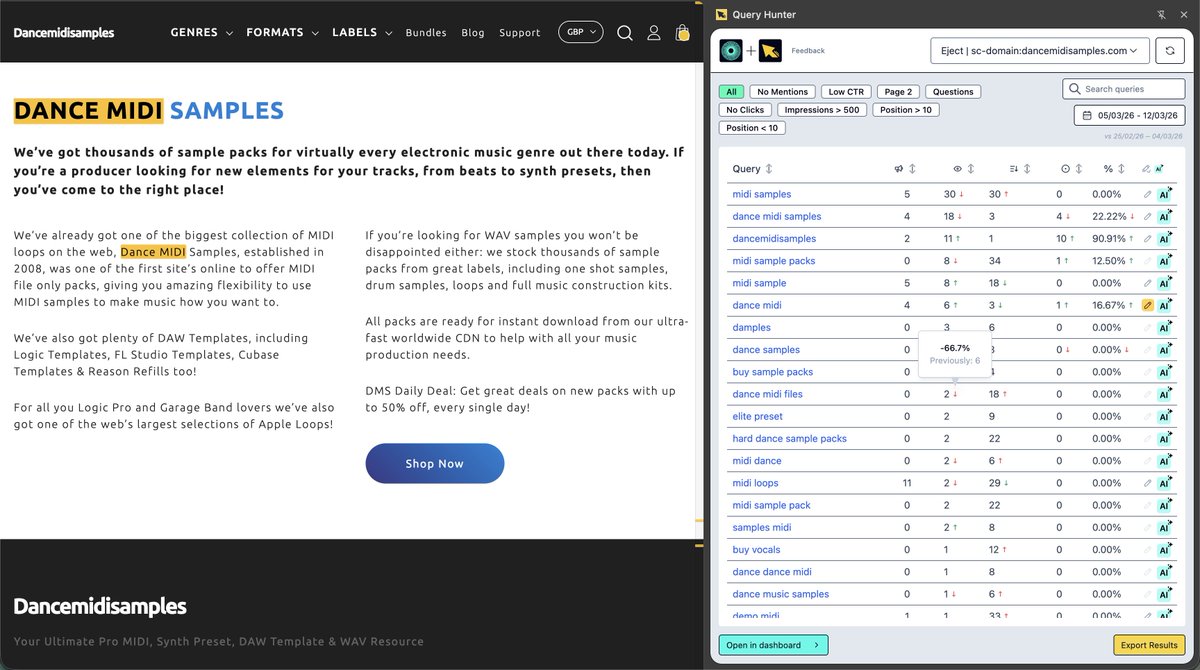Click the highlighted yellow pencil icon for dance midi

point(1147,305)
